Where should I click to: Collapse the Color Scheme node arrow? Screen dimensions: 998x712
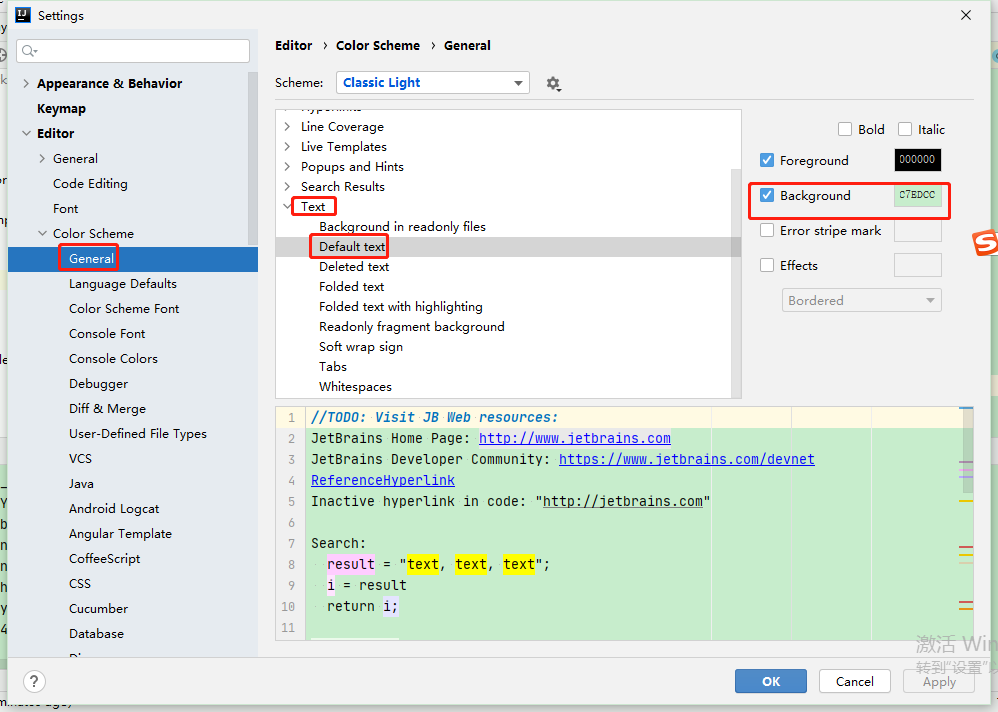coord(42,234)
